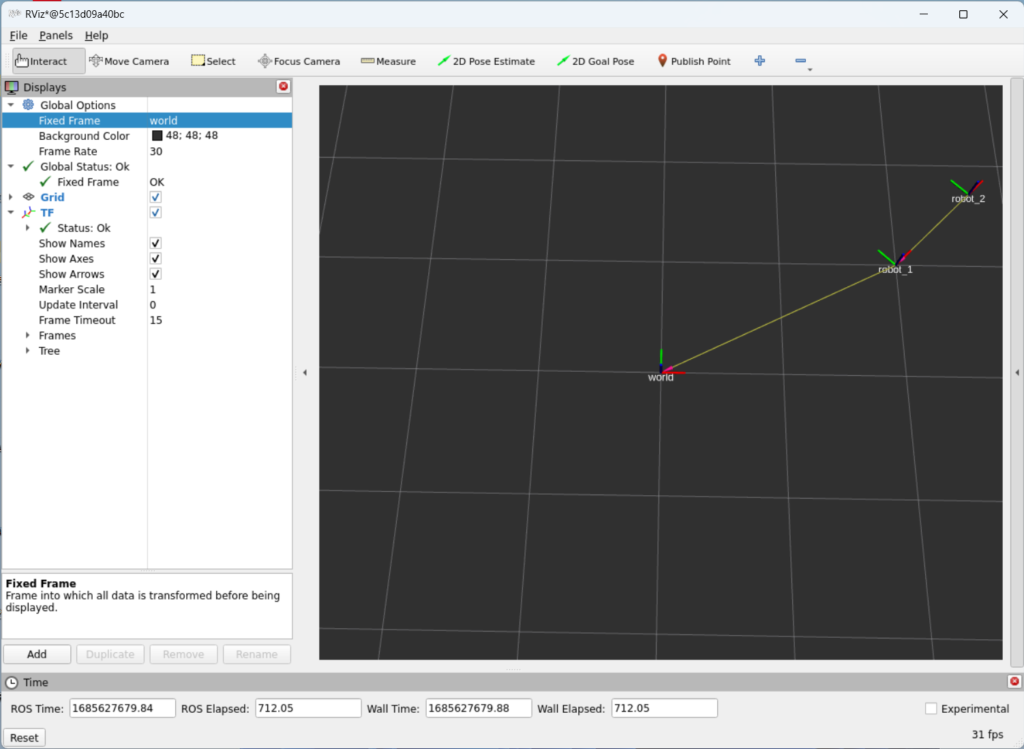Click the Time panel clock icon
The height and width of the screenshot is (749, 1024).
coord(12,682)
